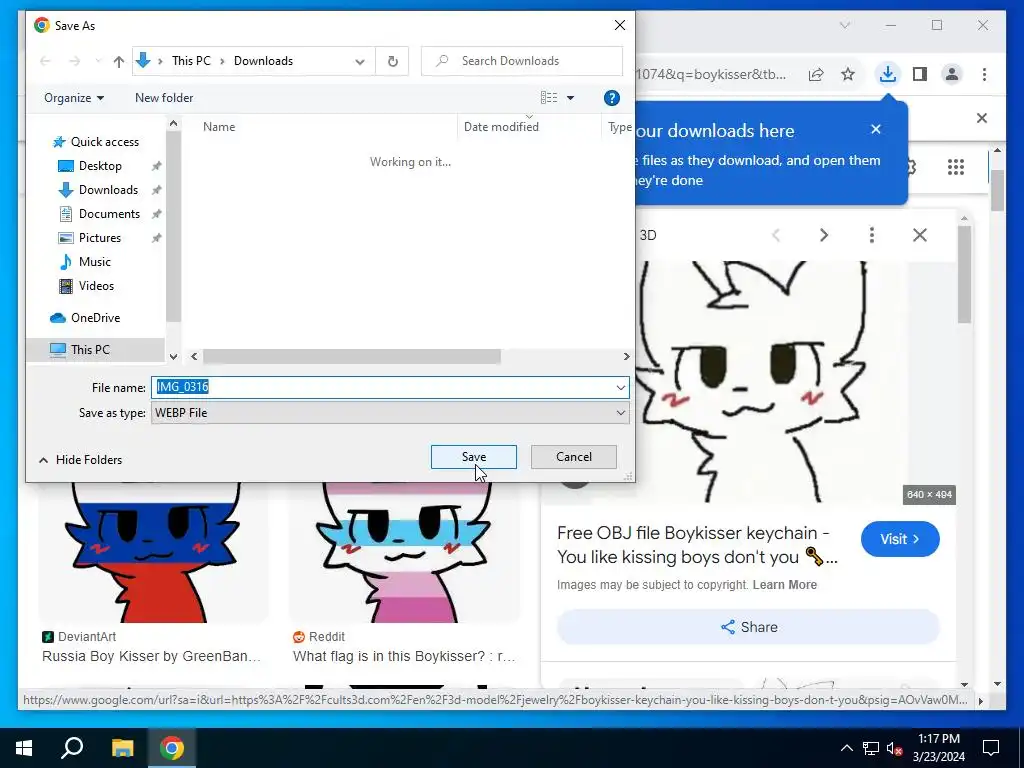
Task: Click the Back arrow in Save As
Action: click(x=45, y=61)
